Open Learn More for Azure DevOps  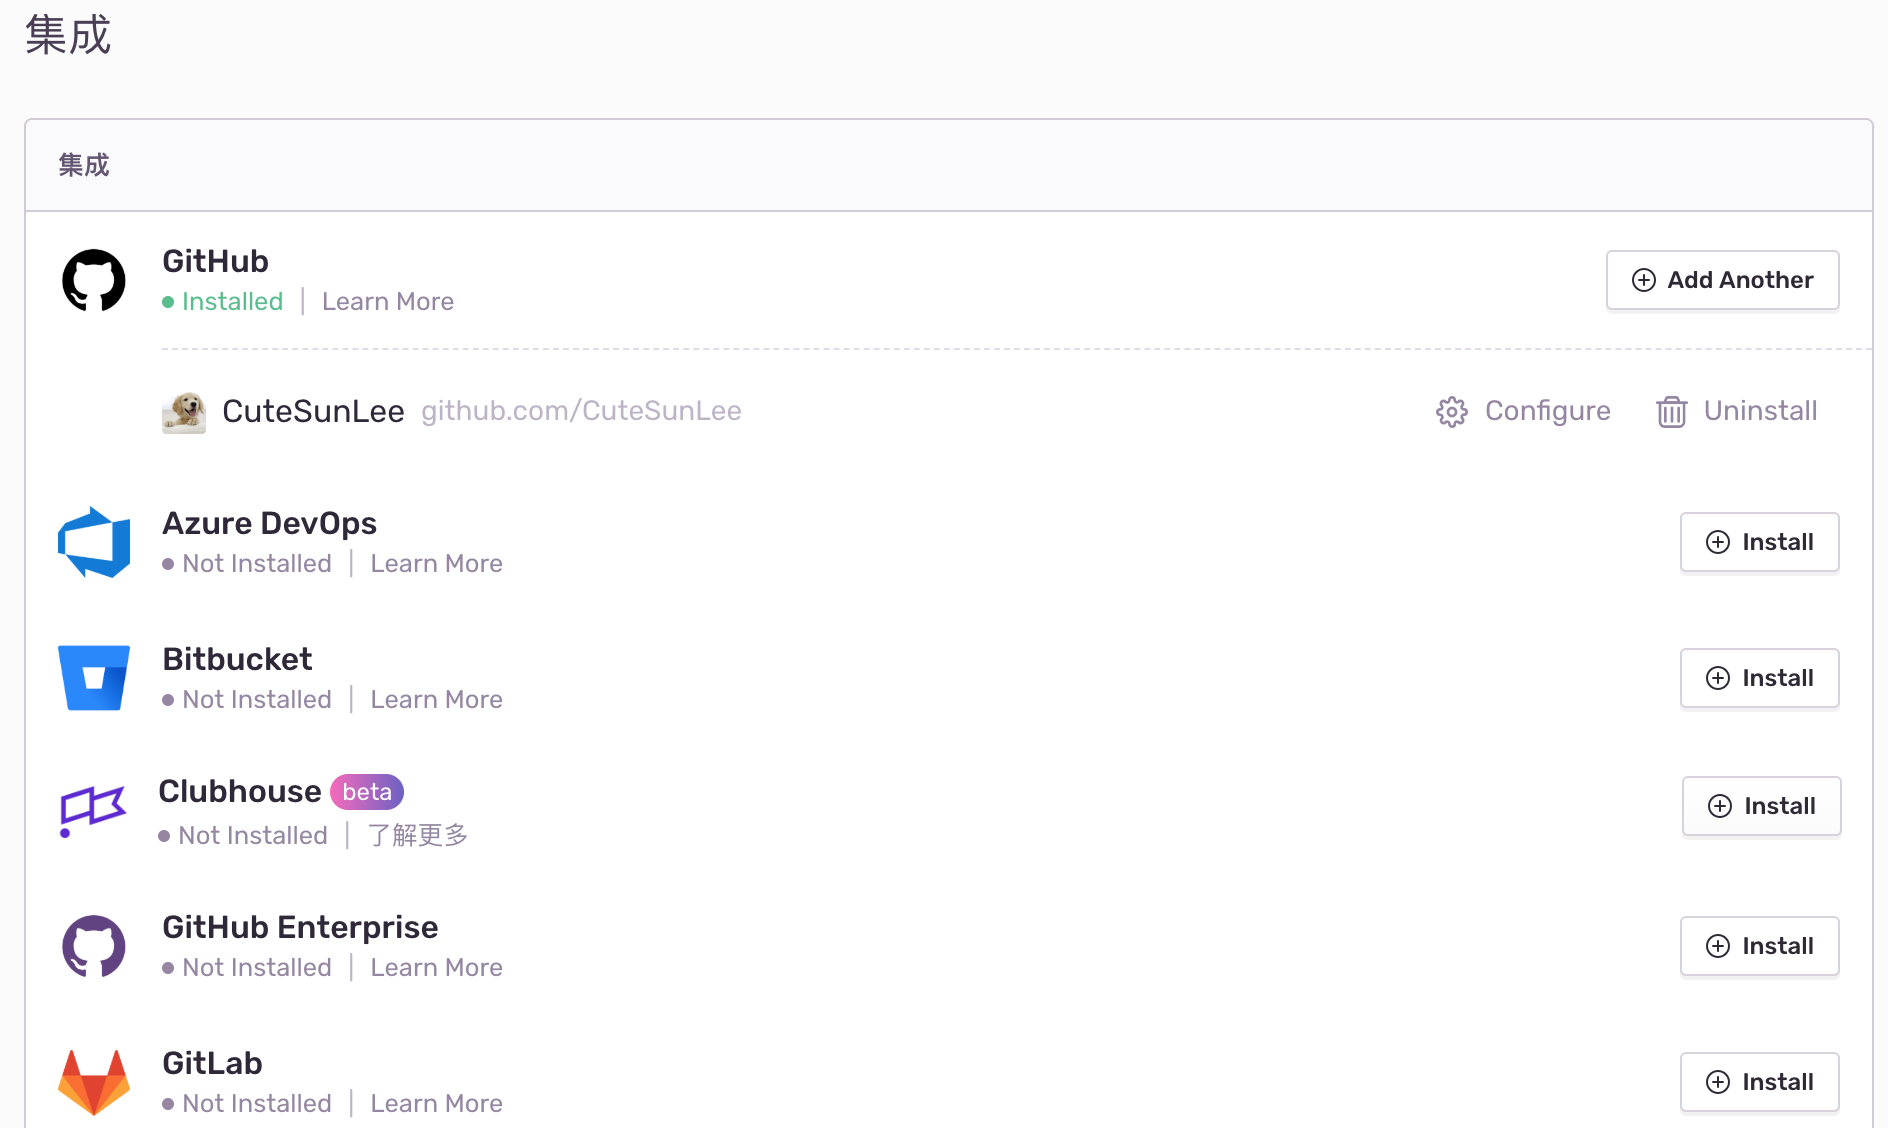point(436,564)
